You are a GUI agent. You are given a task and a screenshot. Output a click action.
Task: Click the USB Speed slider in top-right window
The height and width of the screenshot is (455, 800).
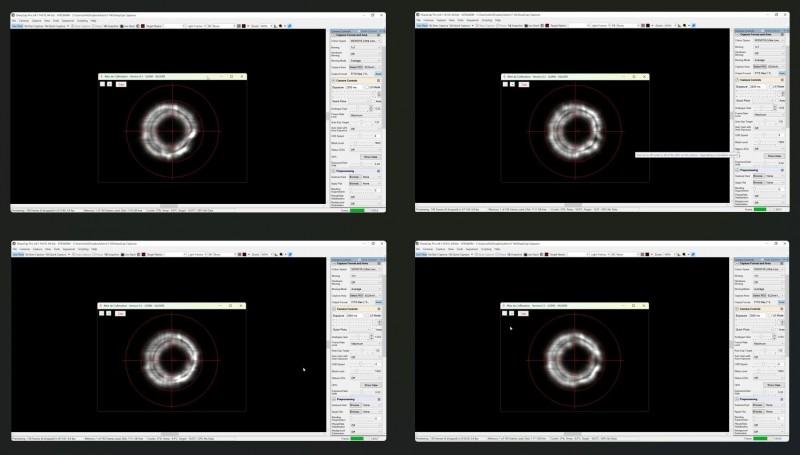point(763,136)
